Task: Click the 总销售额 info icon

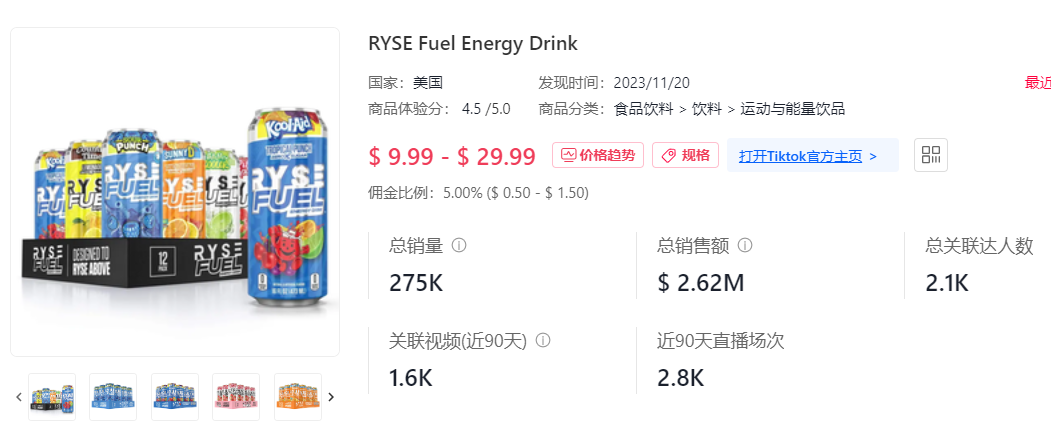Action: point(745,245)
